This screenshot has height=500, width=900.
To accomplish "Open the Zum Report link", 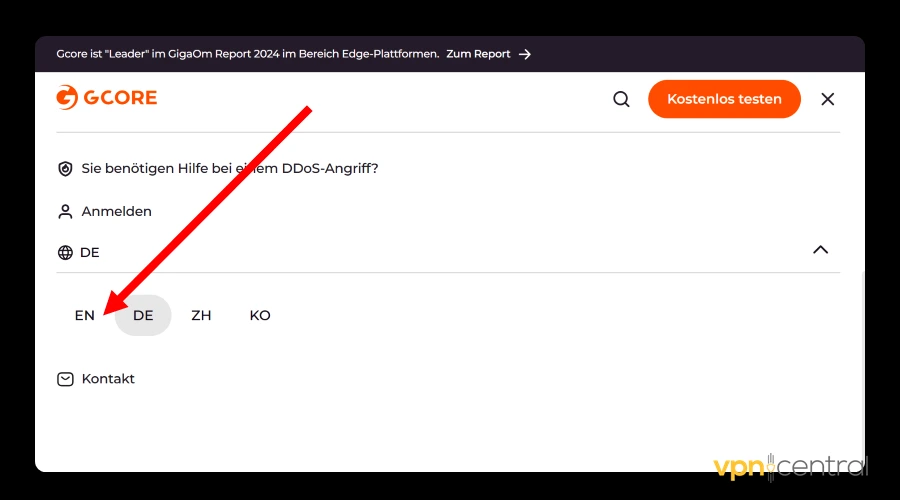I will point(478,54).
